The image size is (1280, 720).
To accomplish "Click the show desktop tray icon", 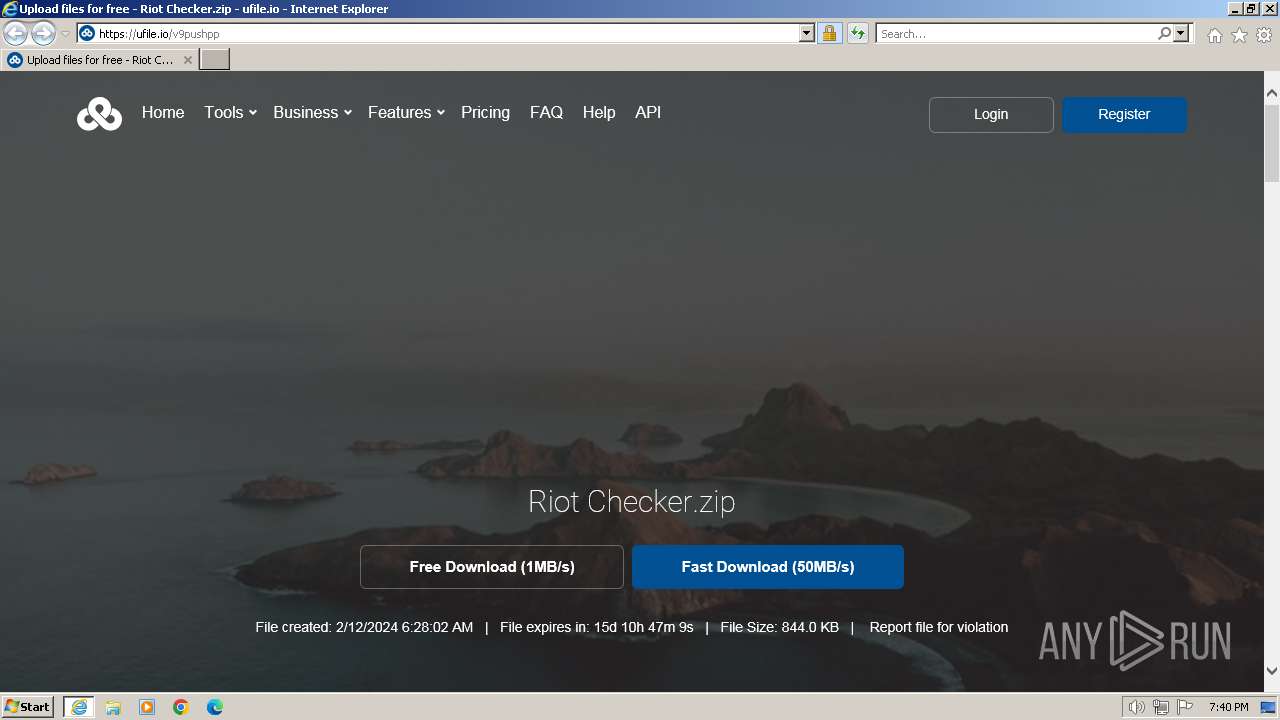I will coord(1269,707).
